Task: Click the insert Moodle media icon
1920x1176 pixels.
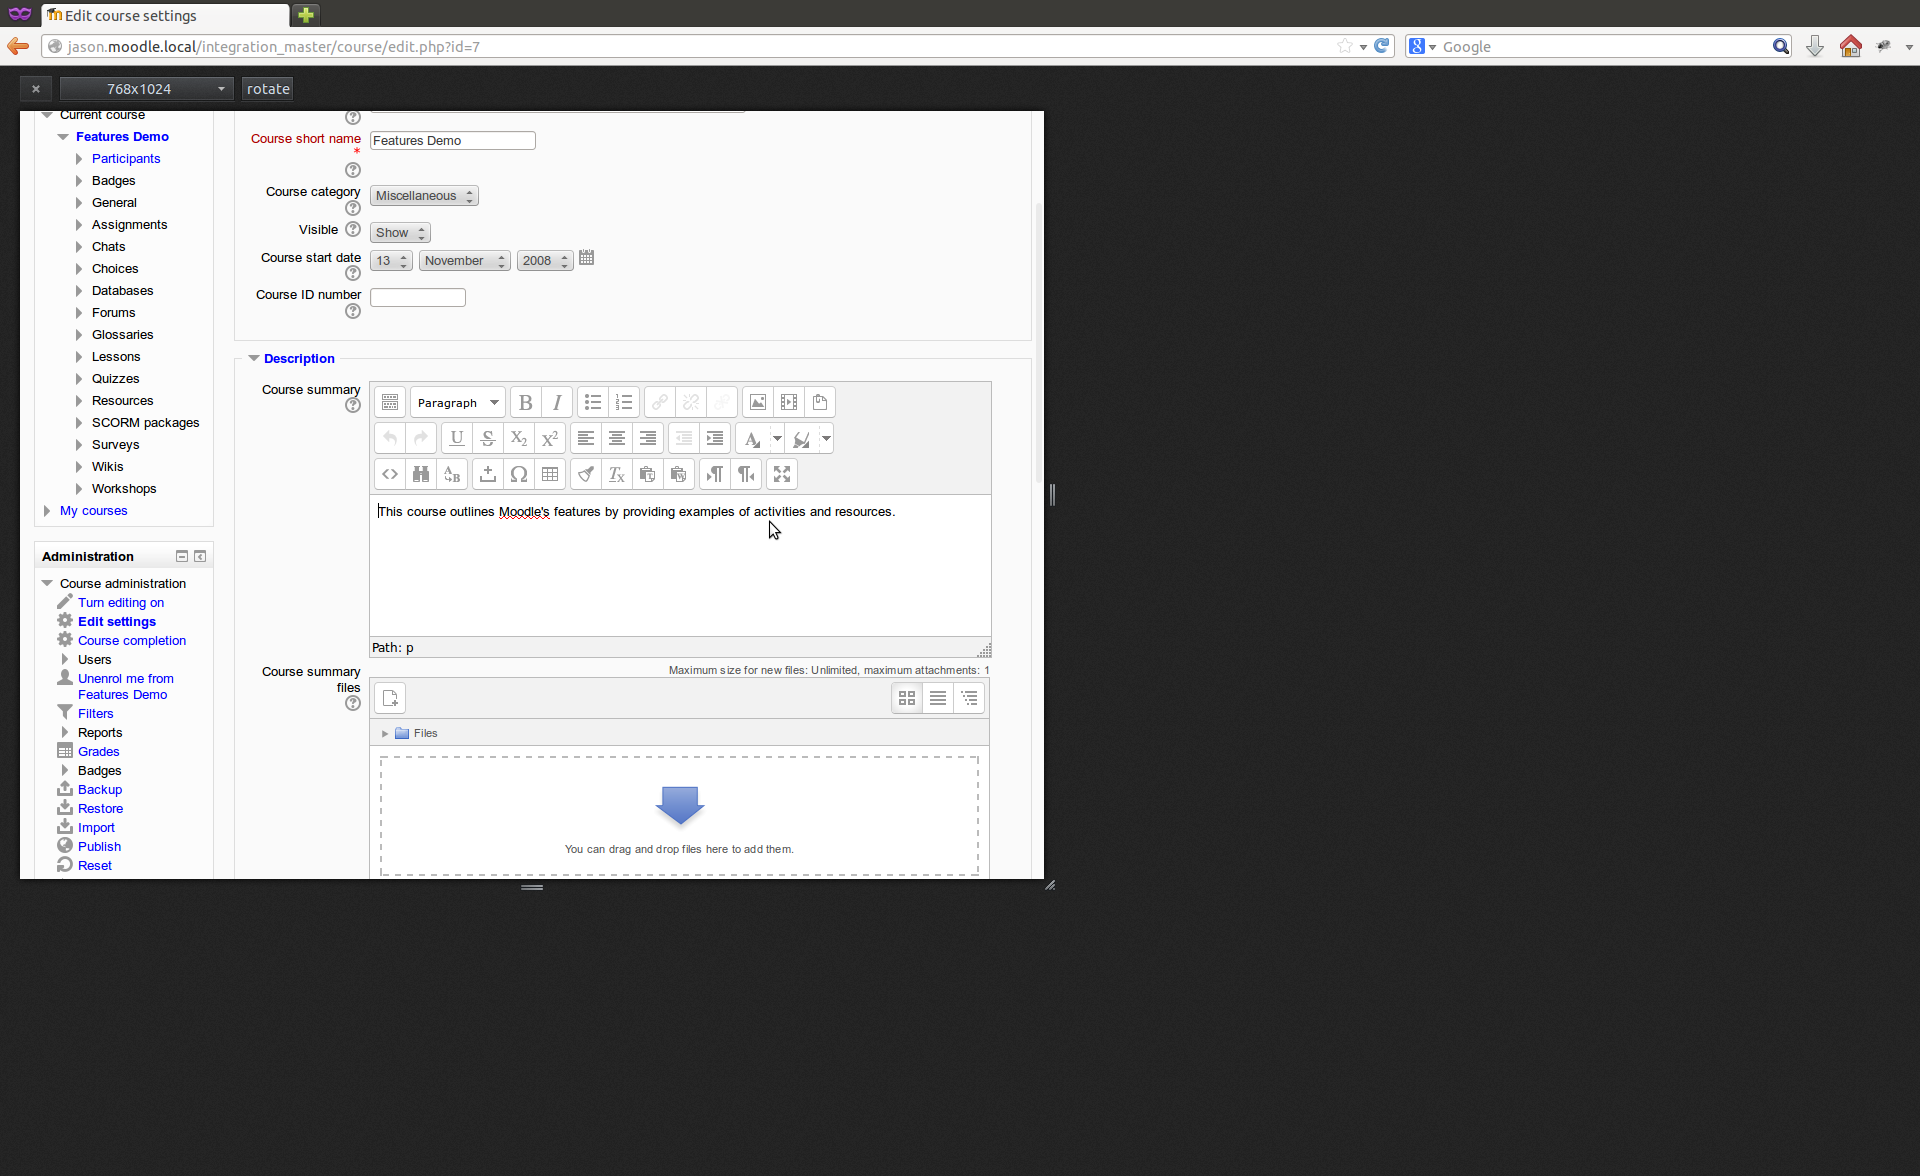Action: coord(789,402)
